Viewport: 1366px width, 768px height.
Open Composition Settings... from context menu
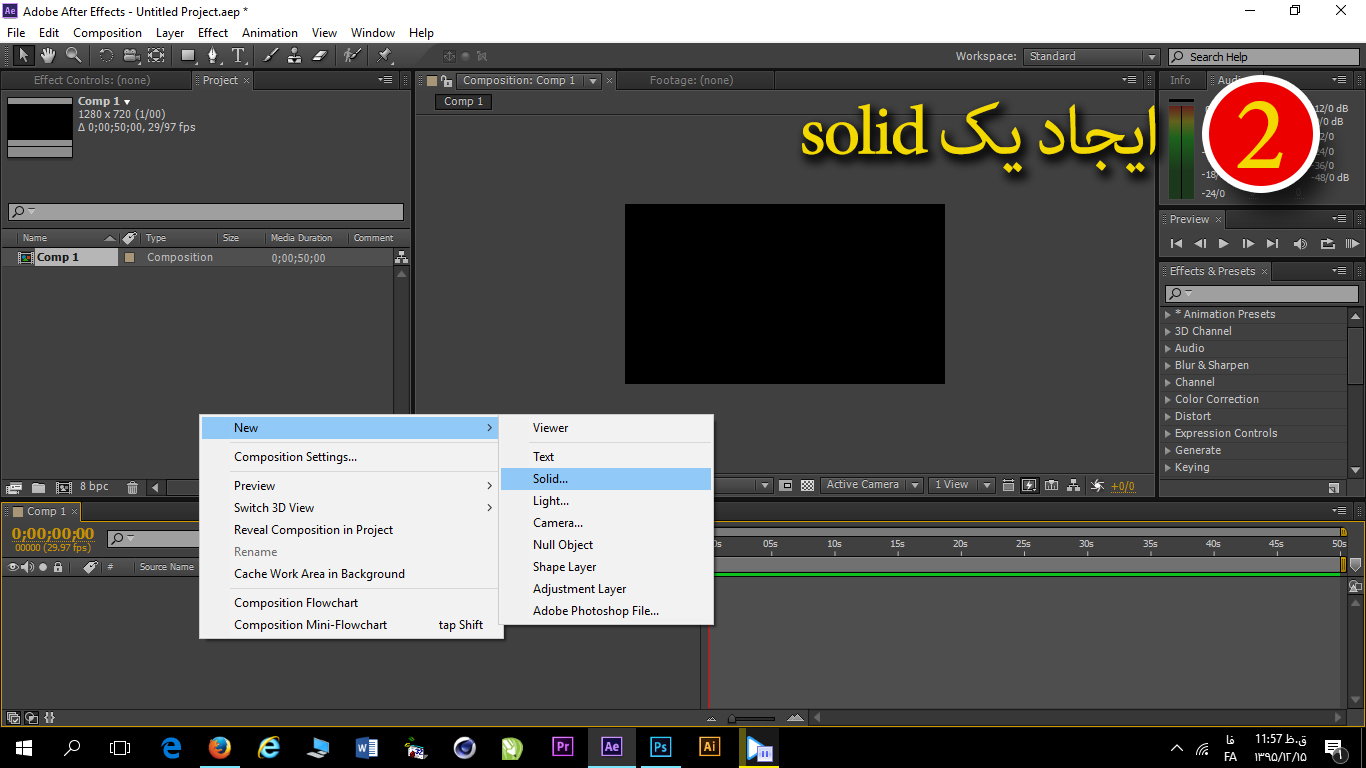(x=350, y=457)
